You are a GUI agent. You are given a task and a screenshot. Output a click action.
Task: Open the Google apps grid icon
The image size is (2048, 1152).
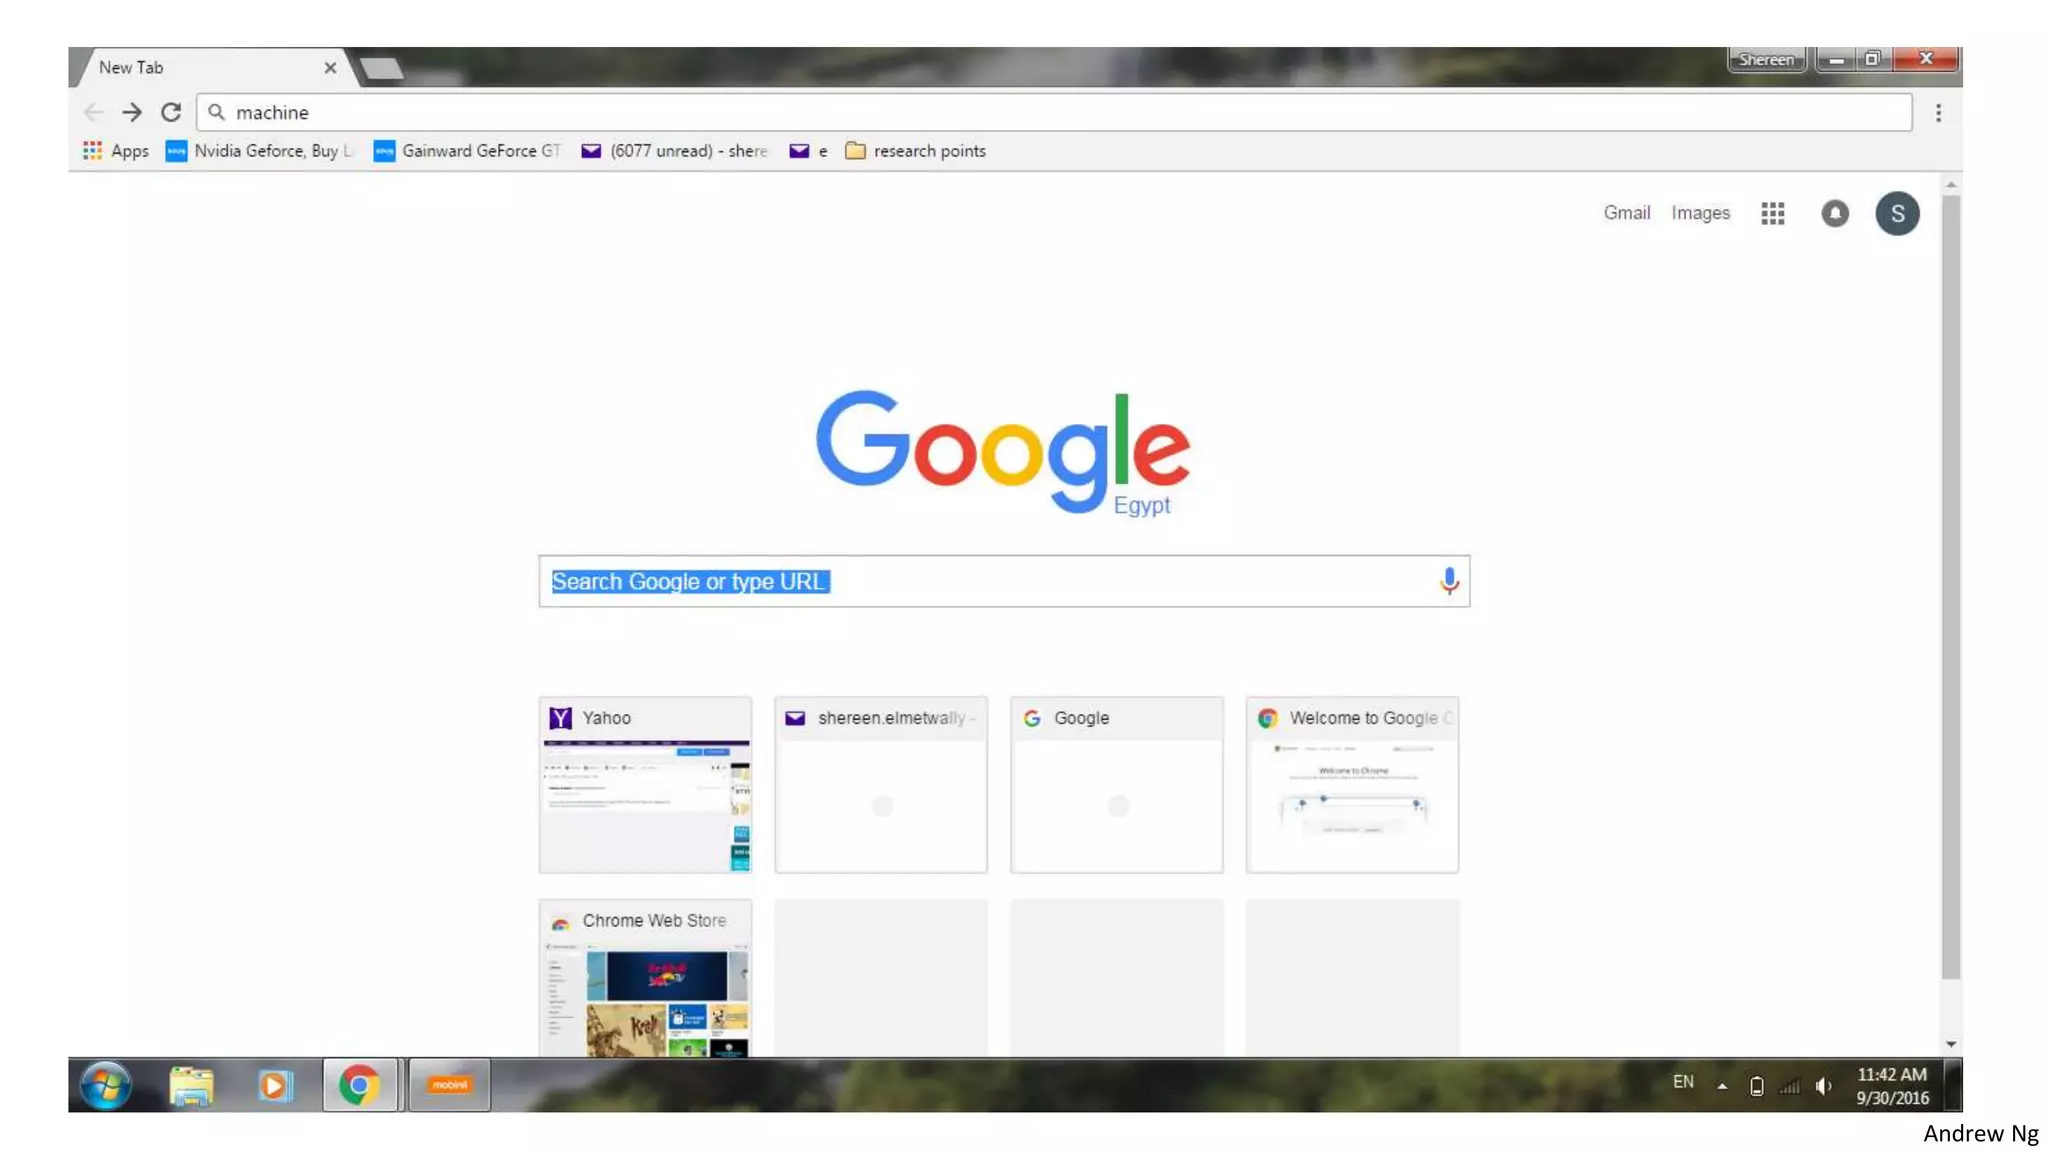pyautogui.click(x=1772, y=213)
